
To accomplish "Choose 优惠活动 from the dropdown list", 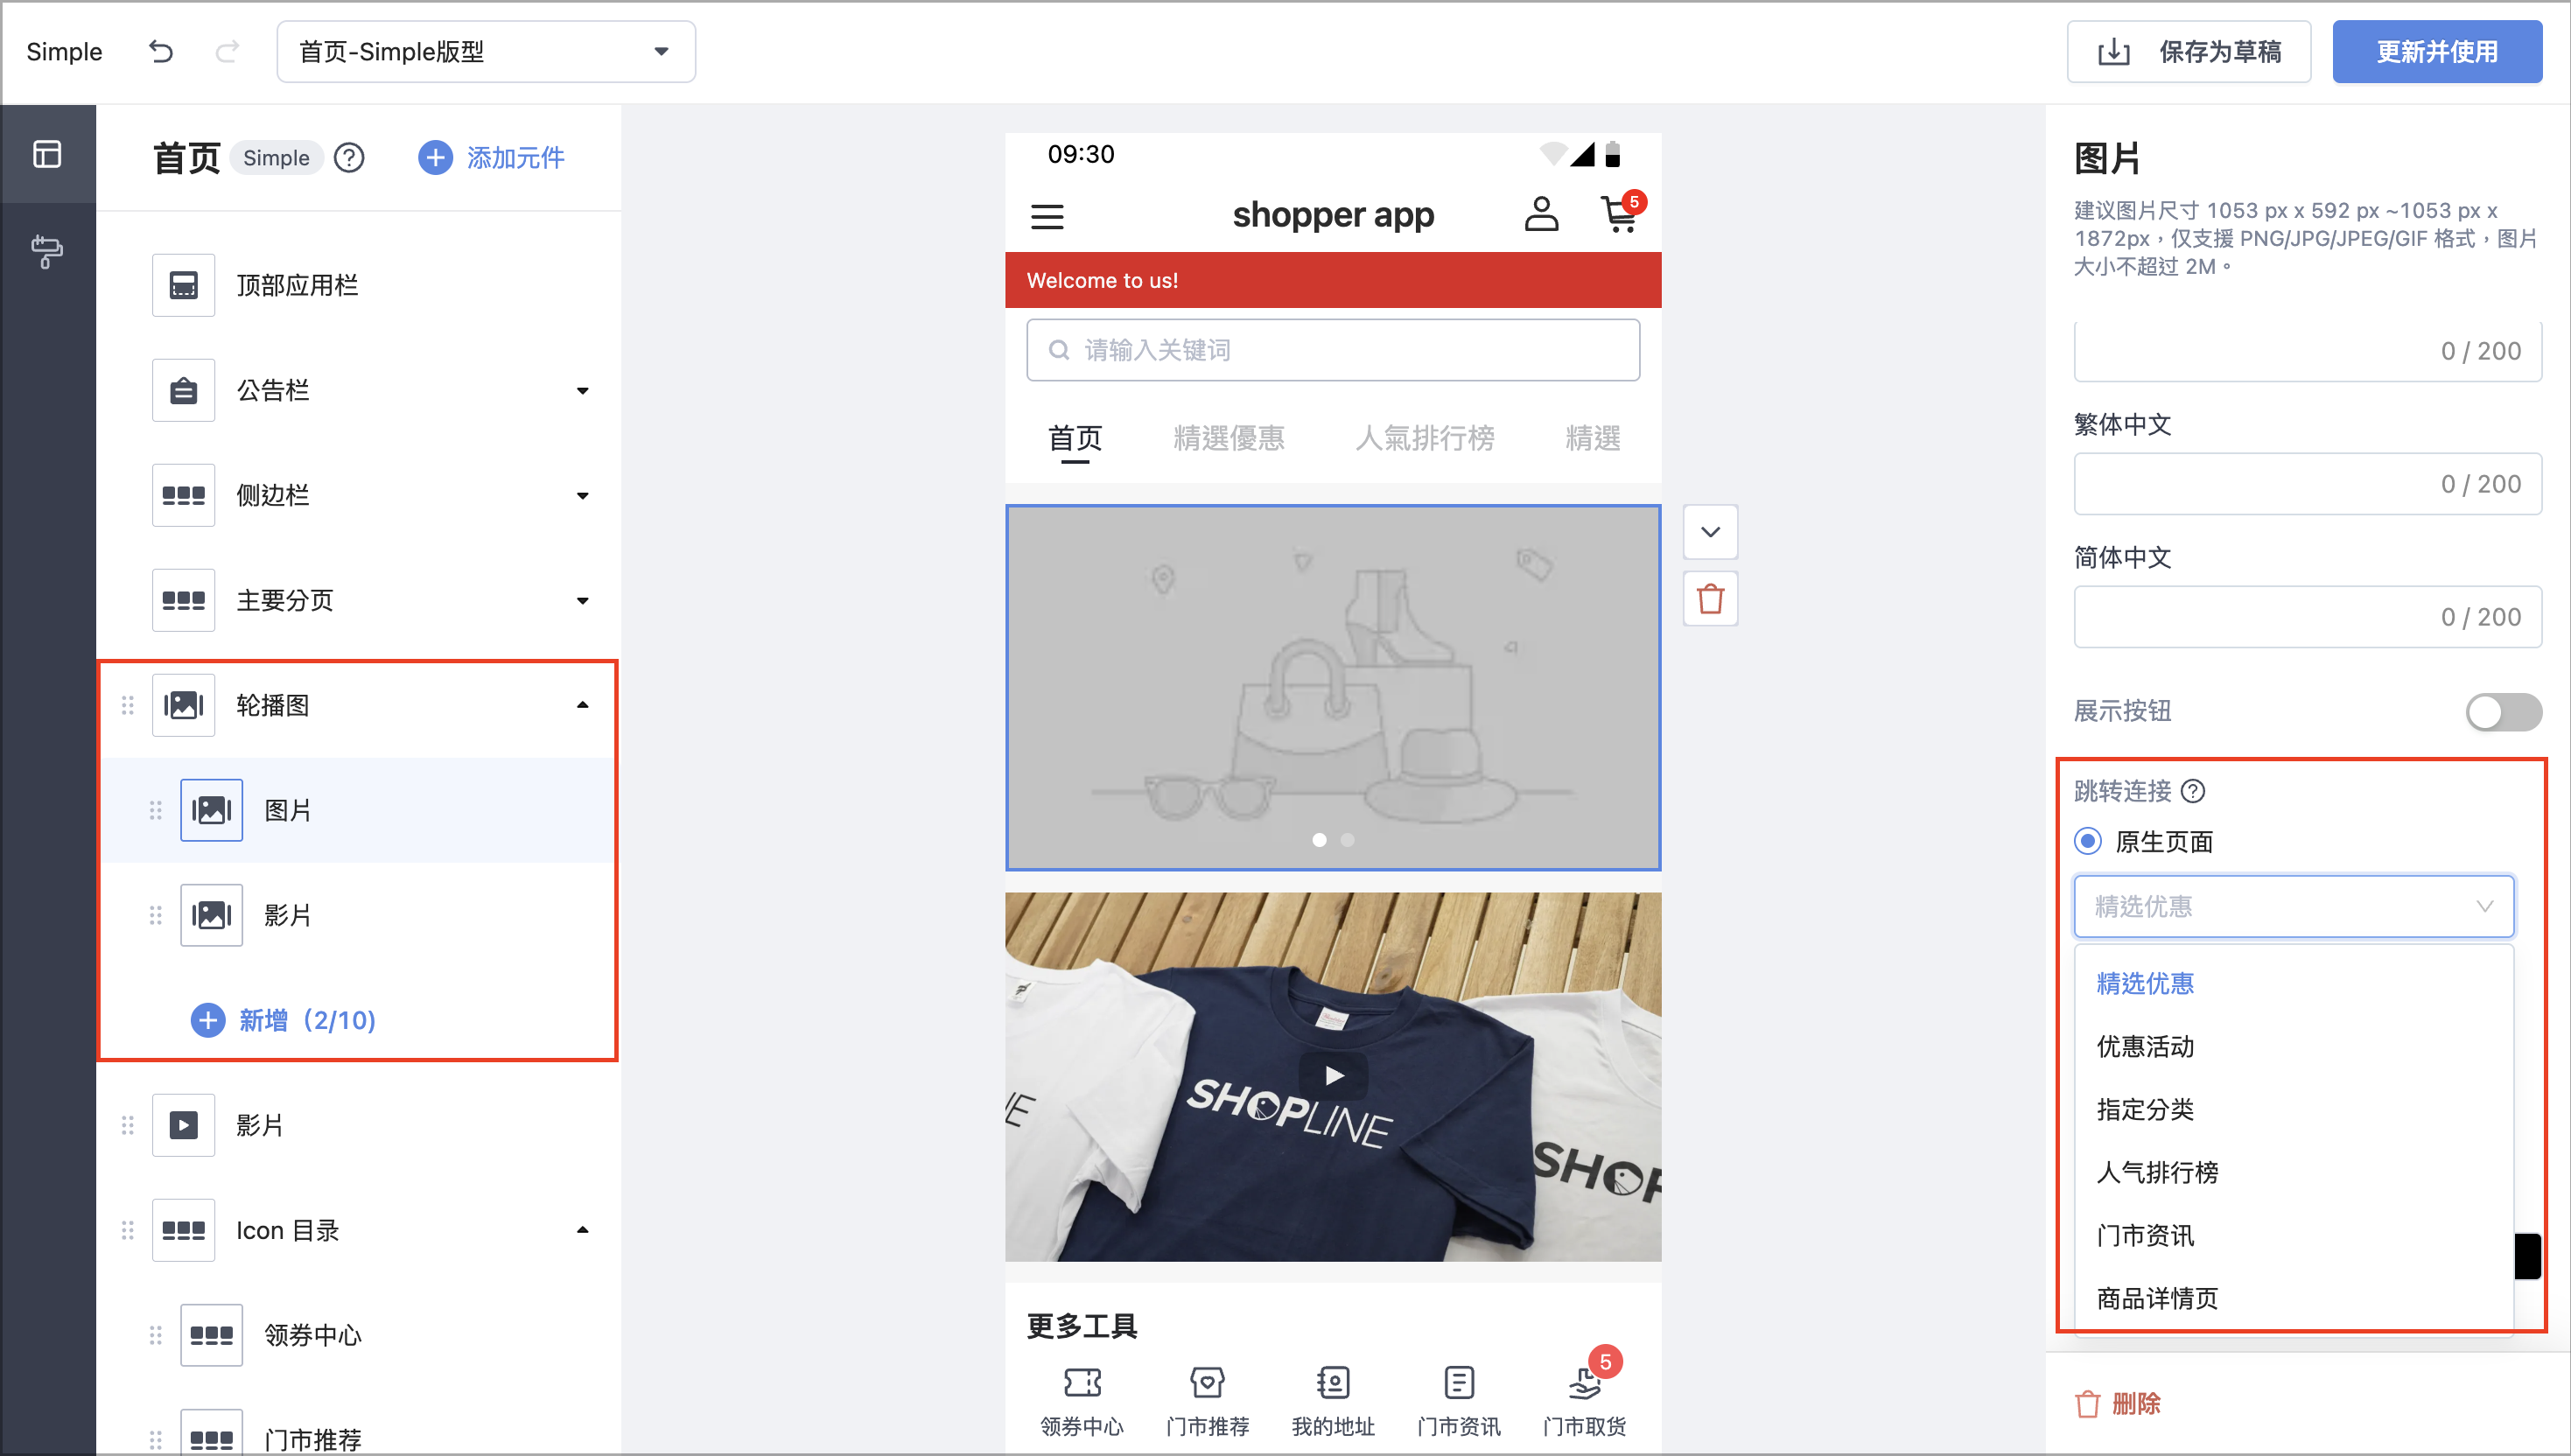I will point(2293,1046).
